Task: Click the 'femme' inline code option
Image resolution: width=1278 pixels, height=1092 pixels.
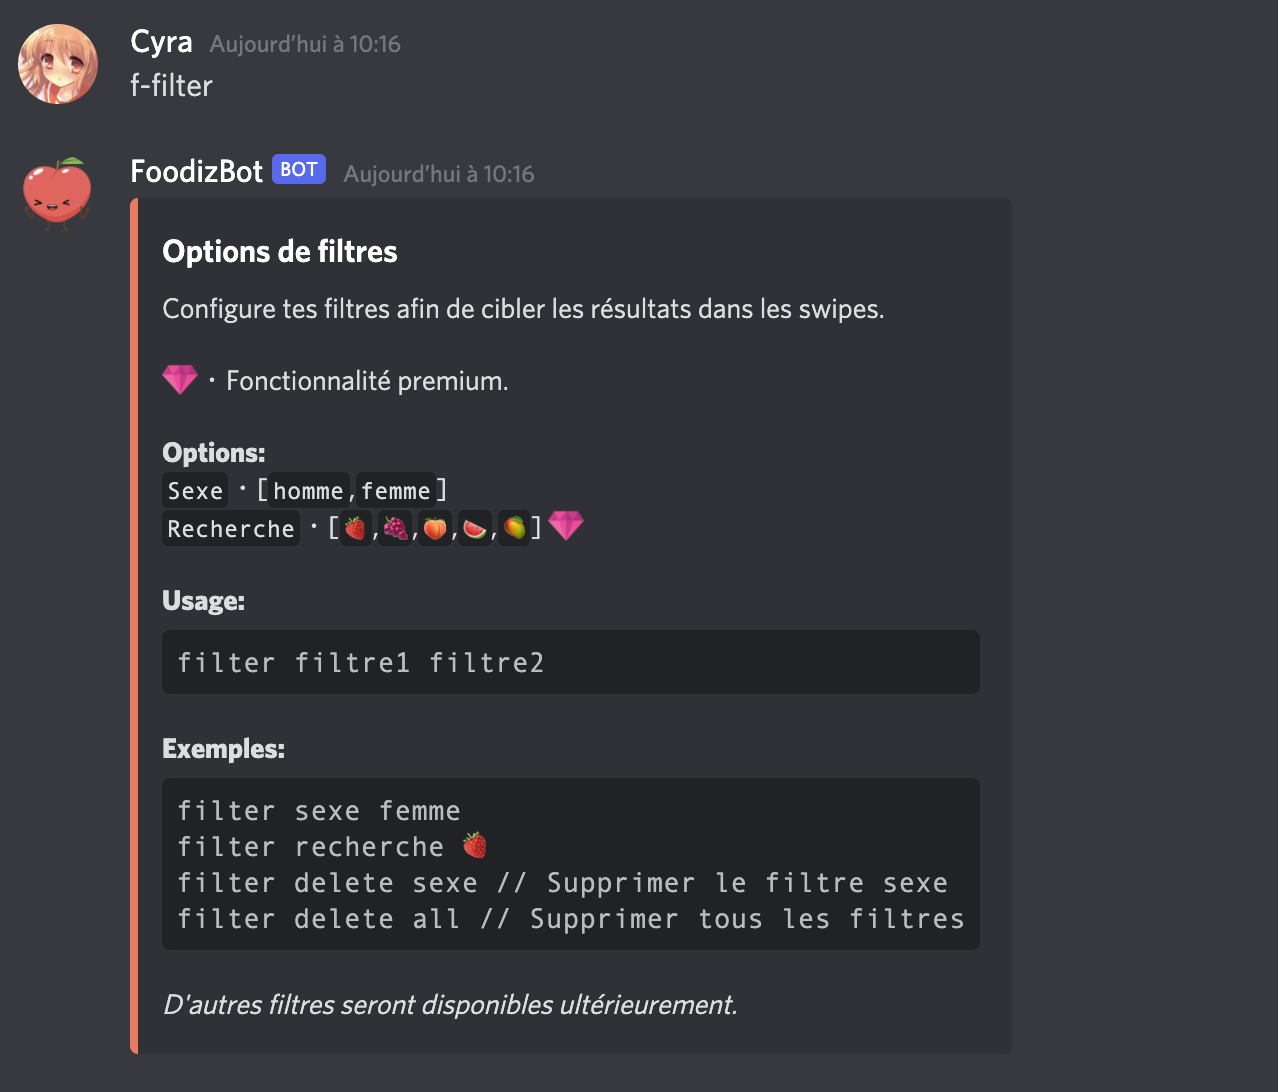Action: click(x=396, y=491)
